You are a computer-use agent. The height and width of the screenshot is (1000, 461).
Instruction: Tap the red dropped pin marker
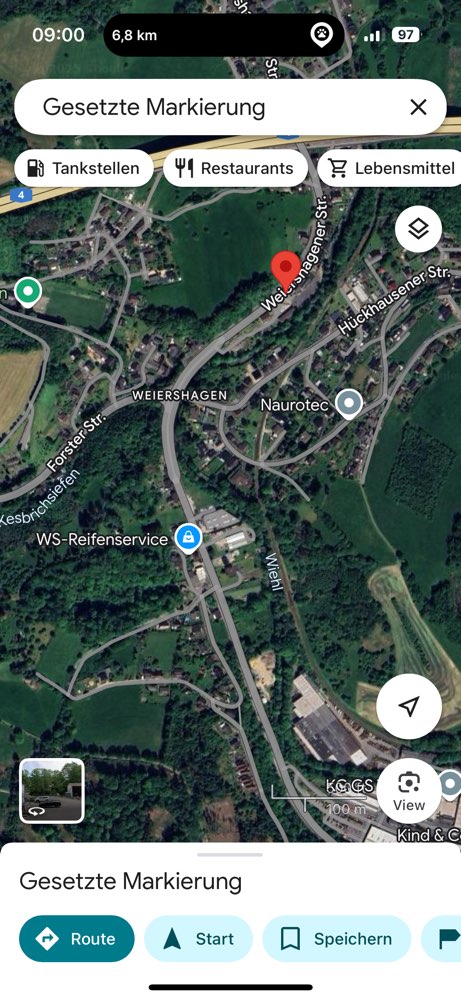click(286, 269)
